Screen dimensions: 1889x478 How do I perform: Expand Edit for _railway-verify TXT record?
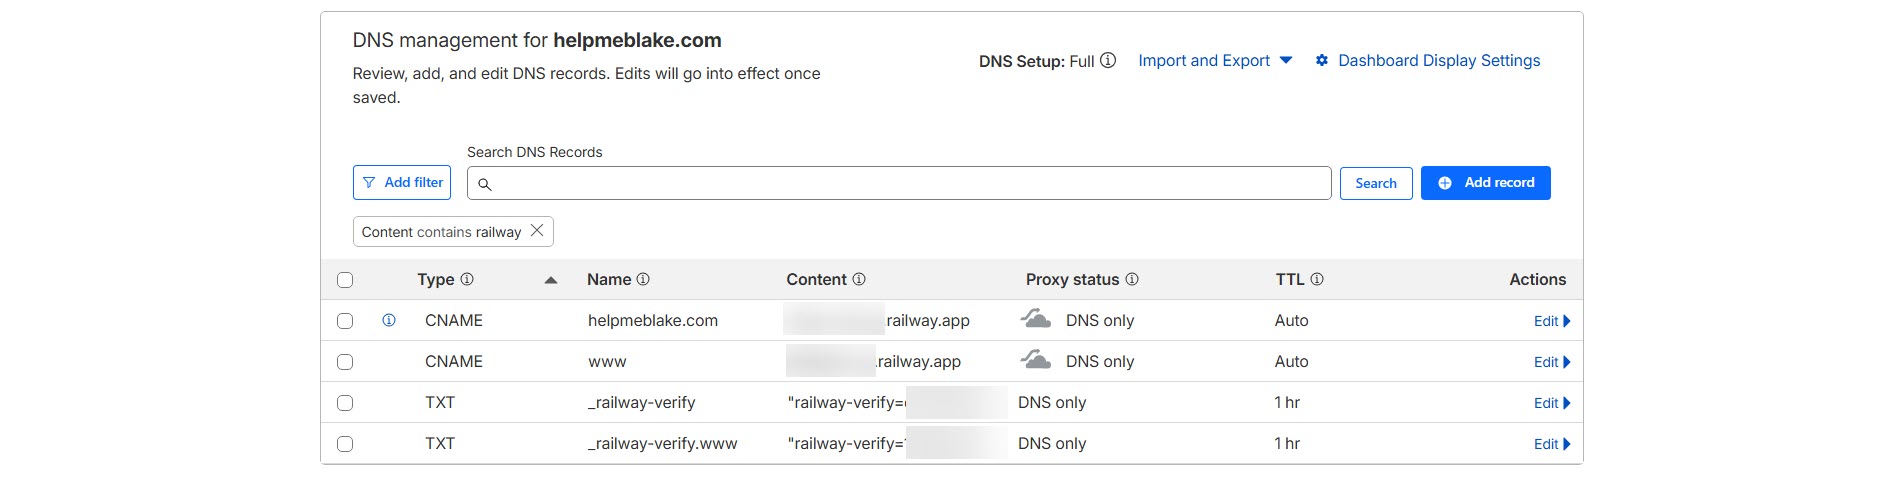[1552, 403]
